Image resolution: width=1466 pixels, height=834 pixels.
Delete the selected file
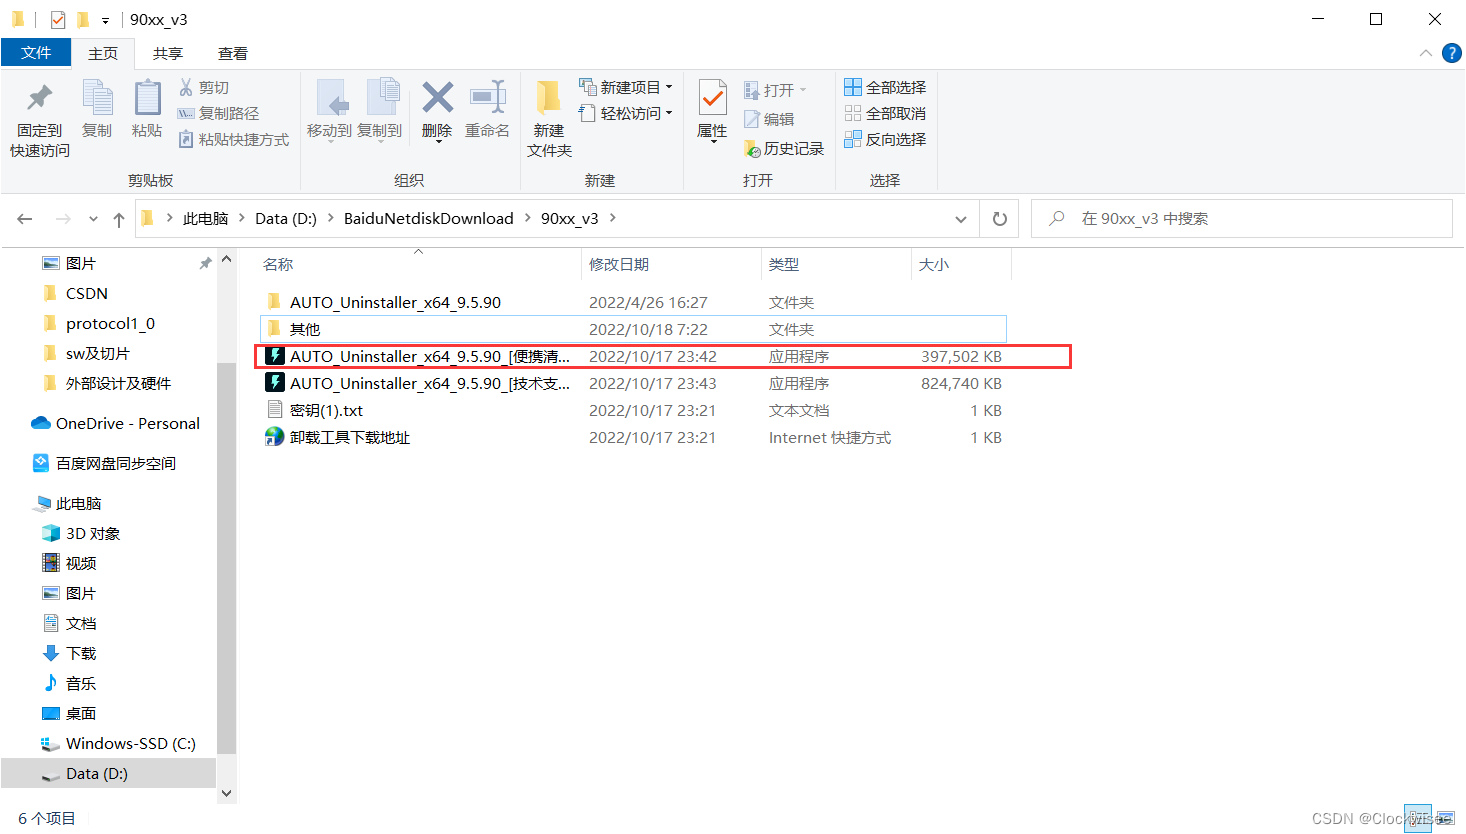[437, 110]
